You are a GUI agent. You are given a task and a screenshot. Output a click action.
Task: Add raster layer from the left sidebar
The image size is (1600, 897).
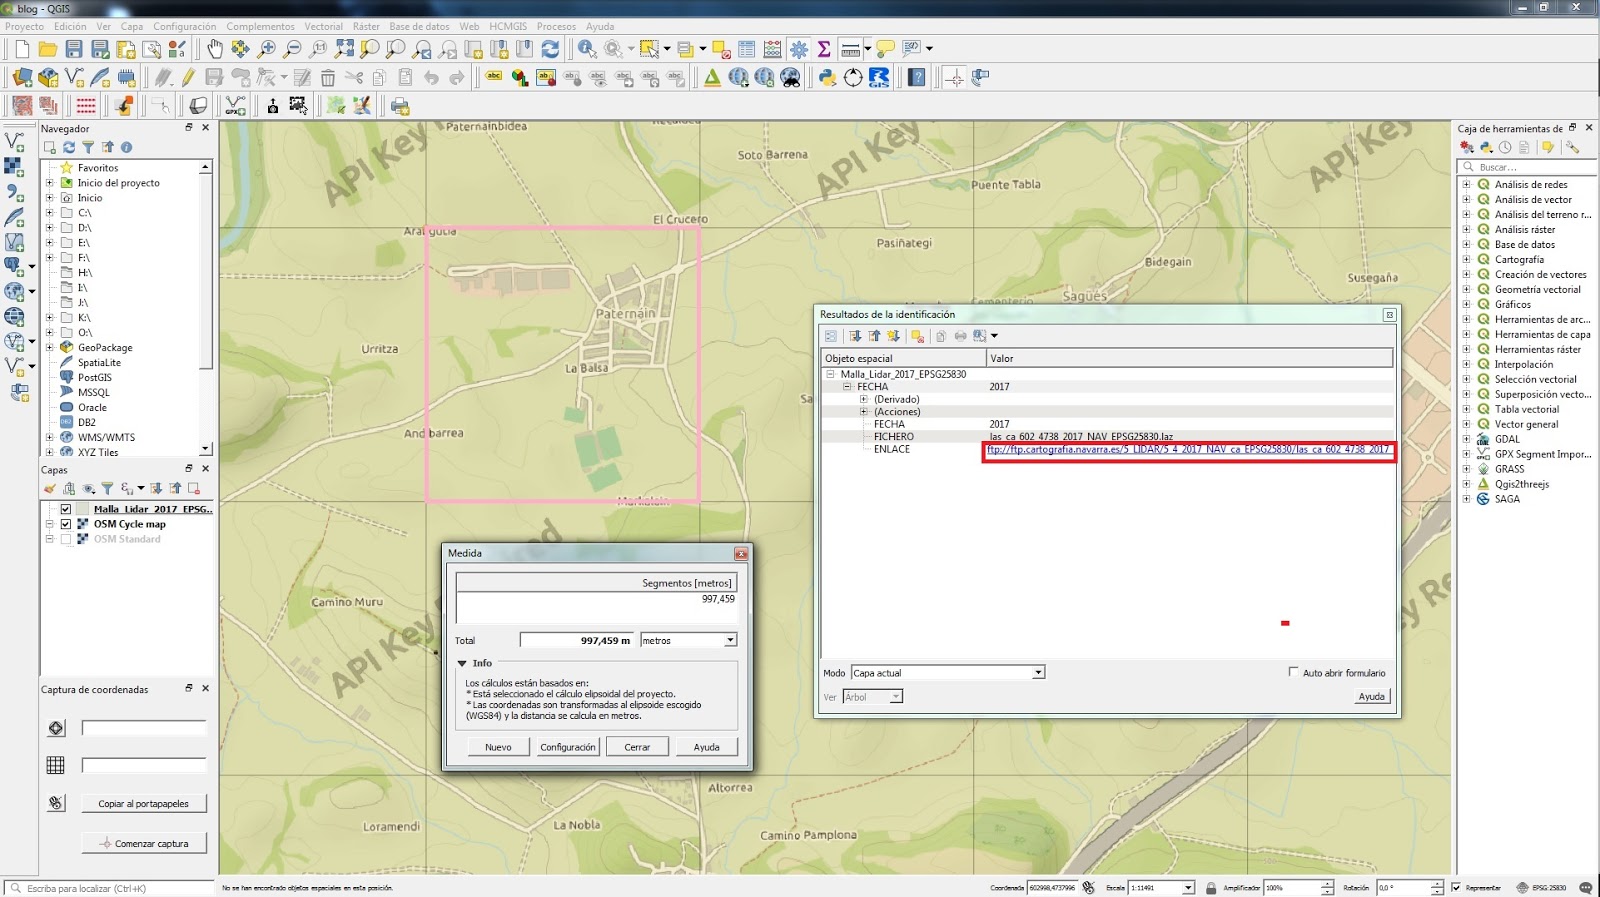(14, 167)
